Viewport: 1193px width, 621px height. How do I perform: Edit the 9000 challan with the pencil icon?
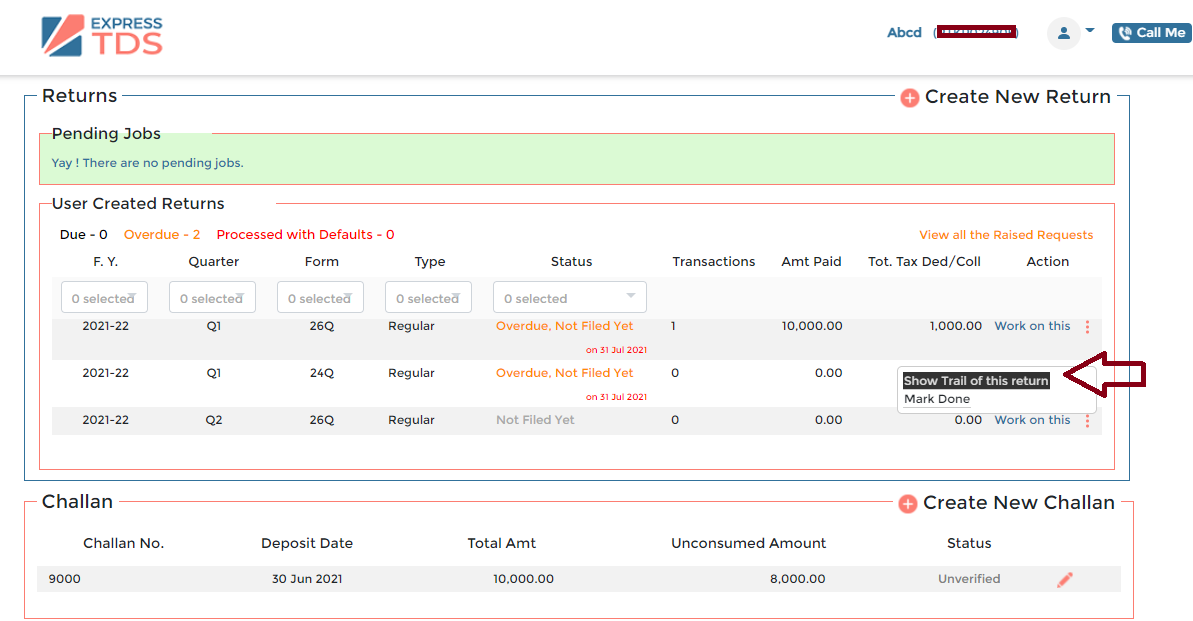click(x=1064, y=578)
